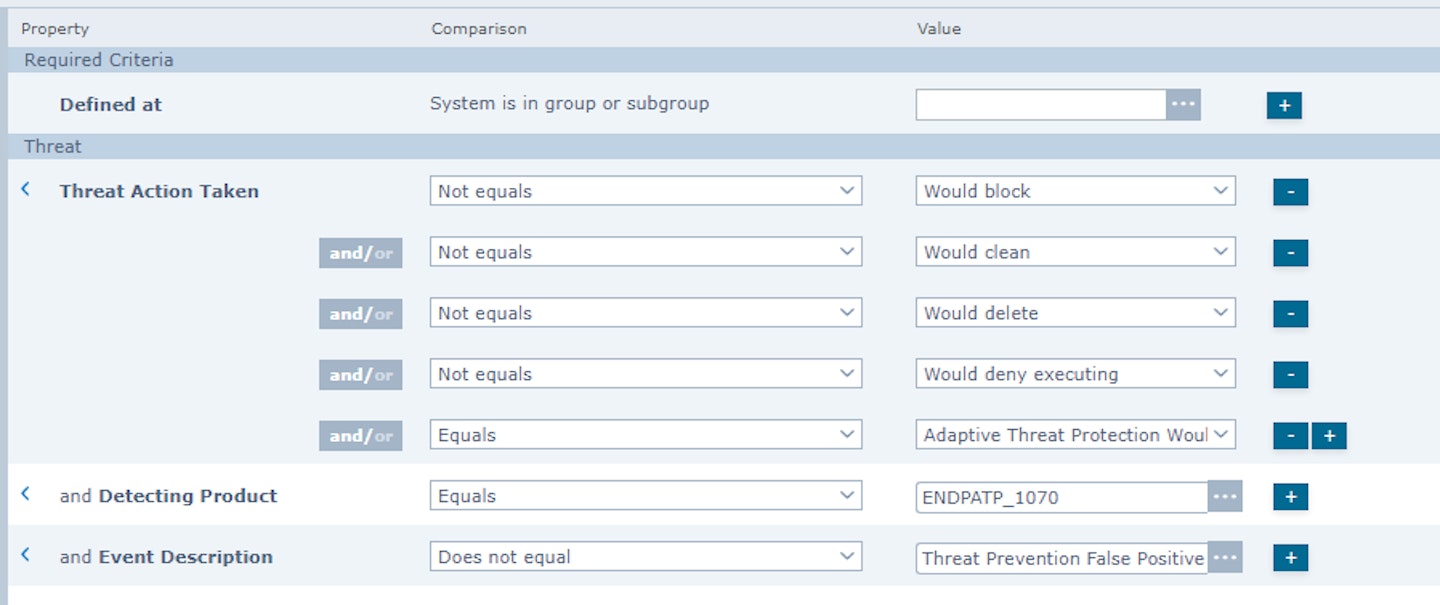
Task: Click the Defined at value input field
Action: coord(1041,104)
